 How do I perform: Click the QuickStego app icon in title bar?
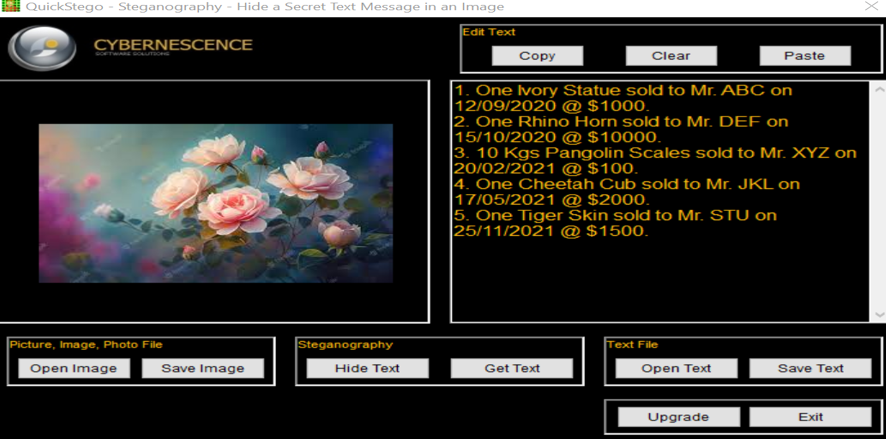(x=11, y=7)
